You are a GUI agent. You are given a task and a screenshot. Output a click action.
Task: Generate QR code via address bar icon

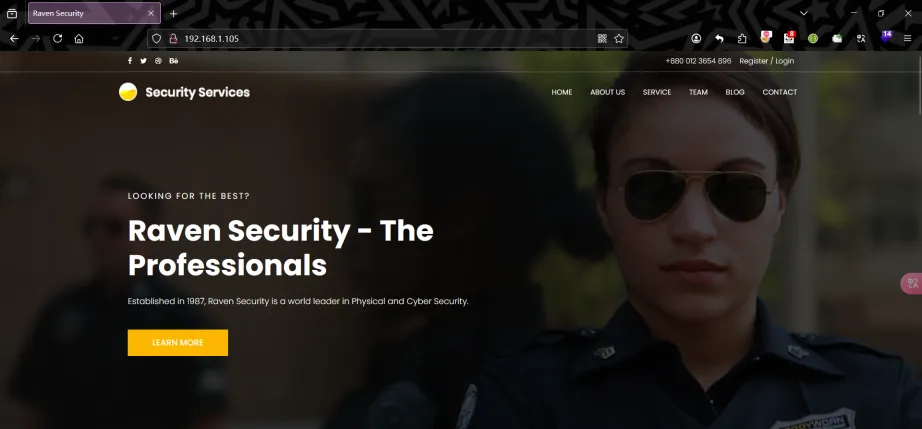tap(602, 39)
